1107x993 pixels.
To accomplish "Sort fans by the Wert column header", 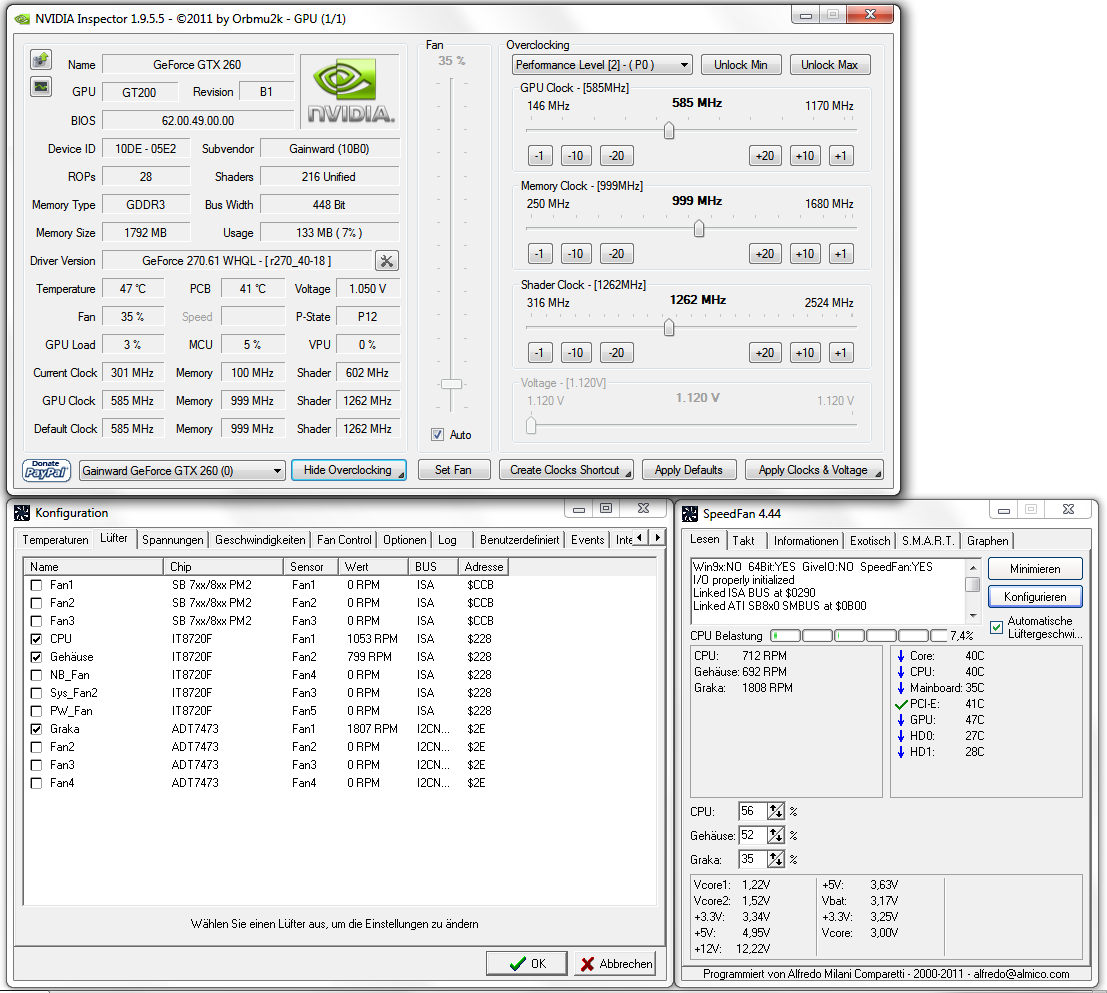I will click(373, 567).
